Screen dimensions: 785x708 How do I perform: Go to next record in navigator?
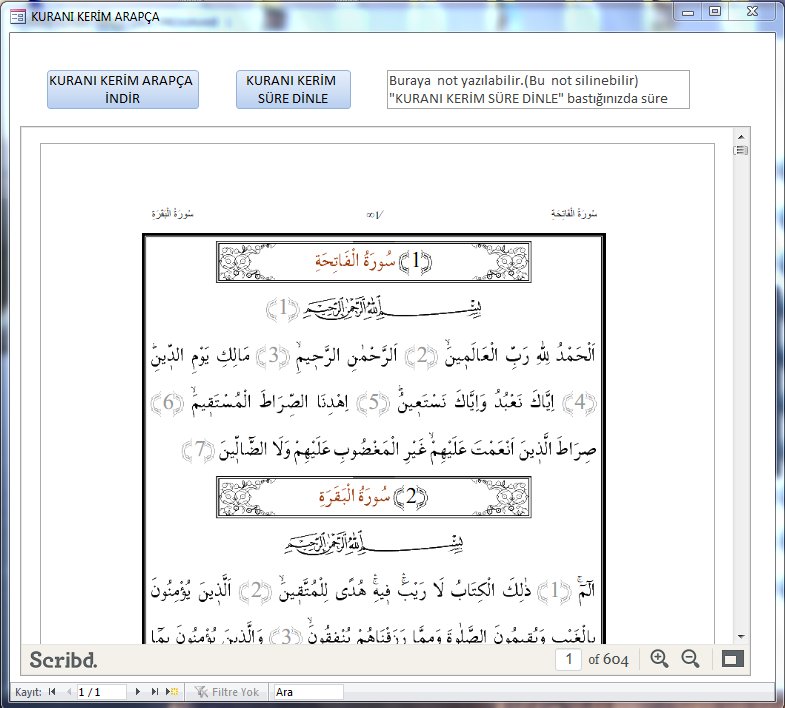[x=138, y=692]
